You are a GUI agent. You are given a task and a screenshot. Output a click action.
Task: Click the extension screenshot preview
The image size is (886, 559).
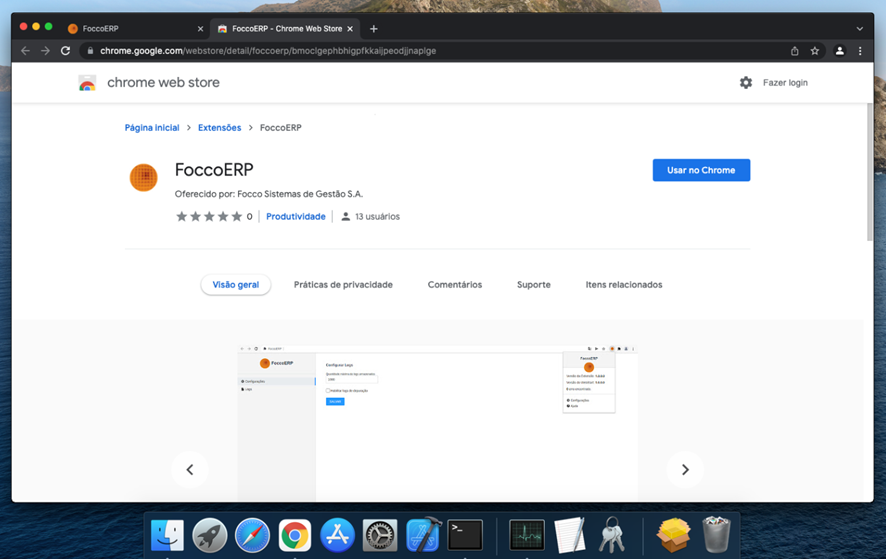pyautogui.click(x=438, y=423)
